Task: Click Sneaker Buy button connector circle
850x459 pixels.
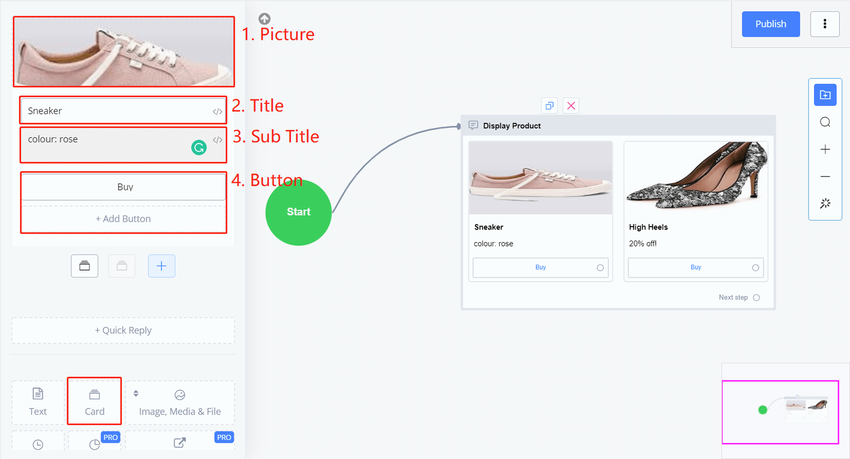Action: click(x=600, y=268)
